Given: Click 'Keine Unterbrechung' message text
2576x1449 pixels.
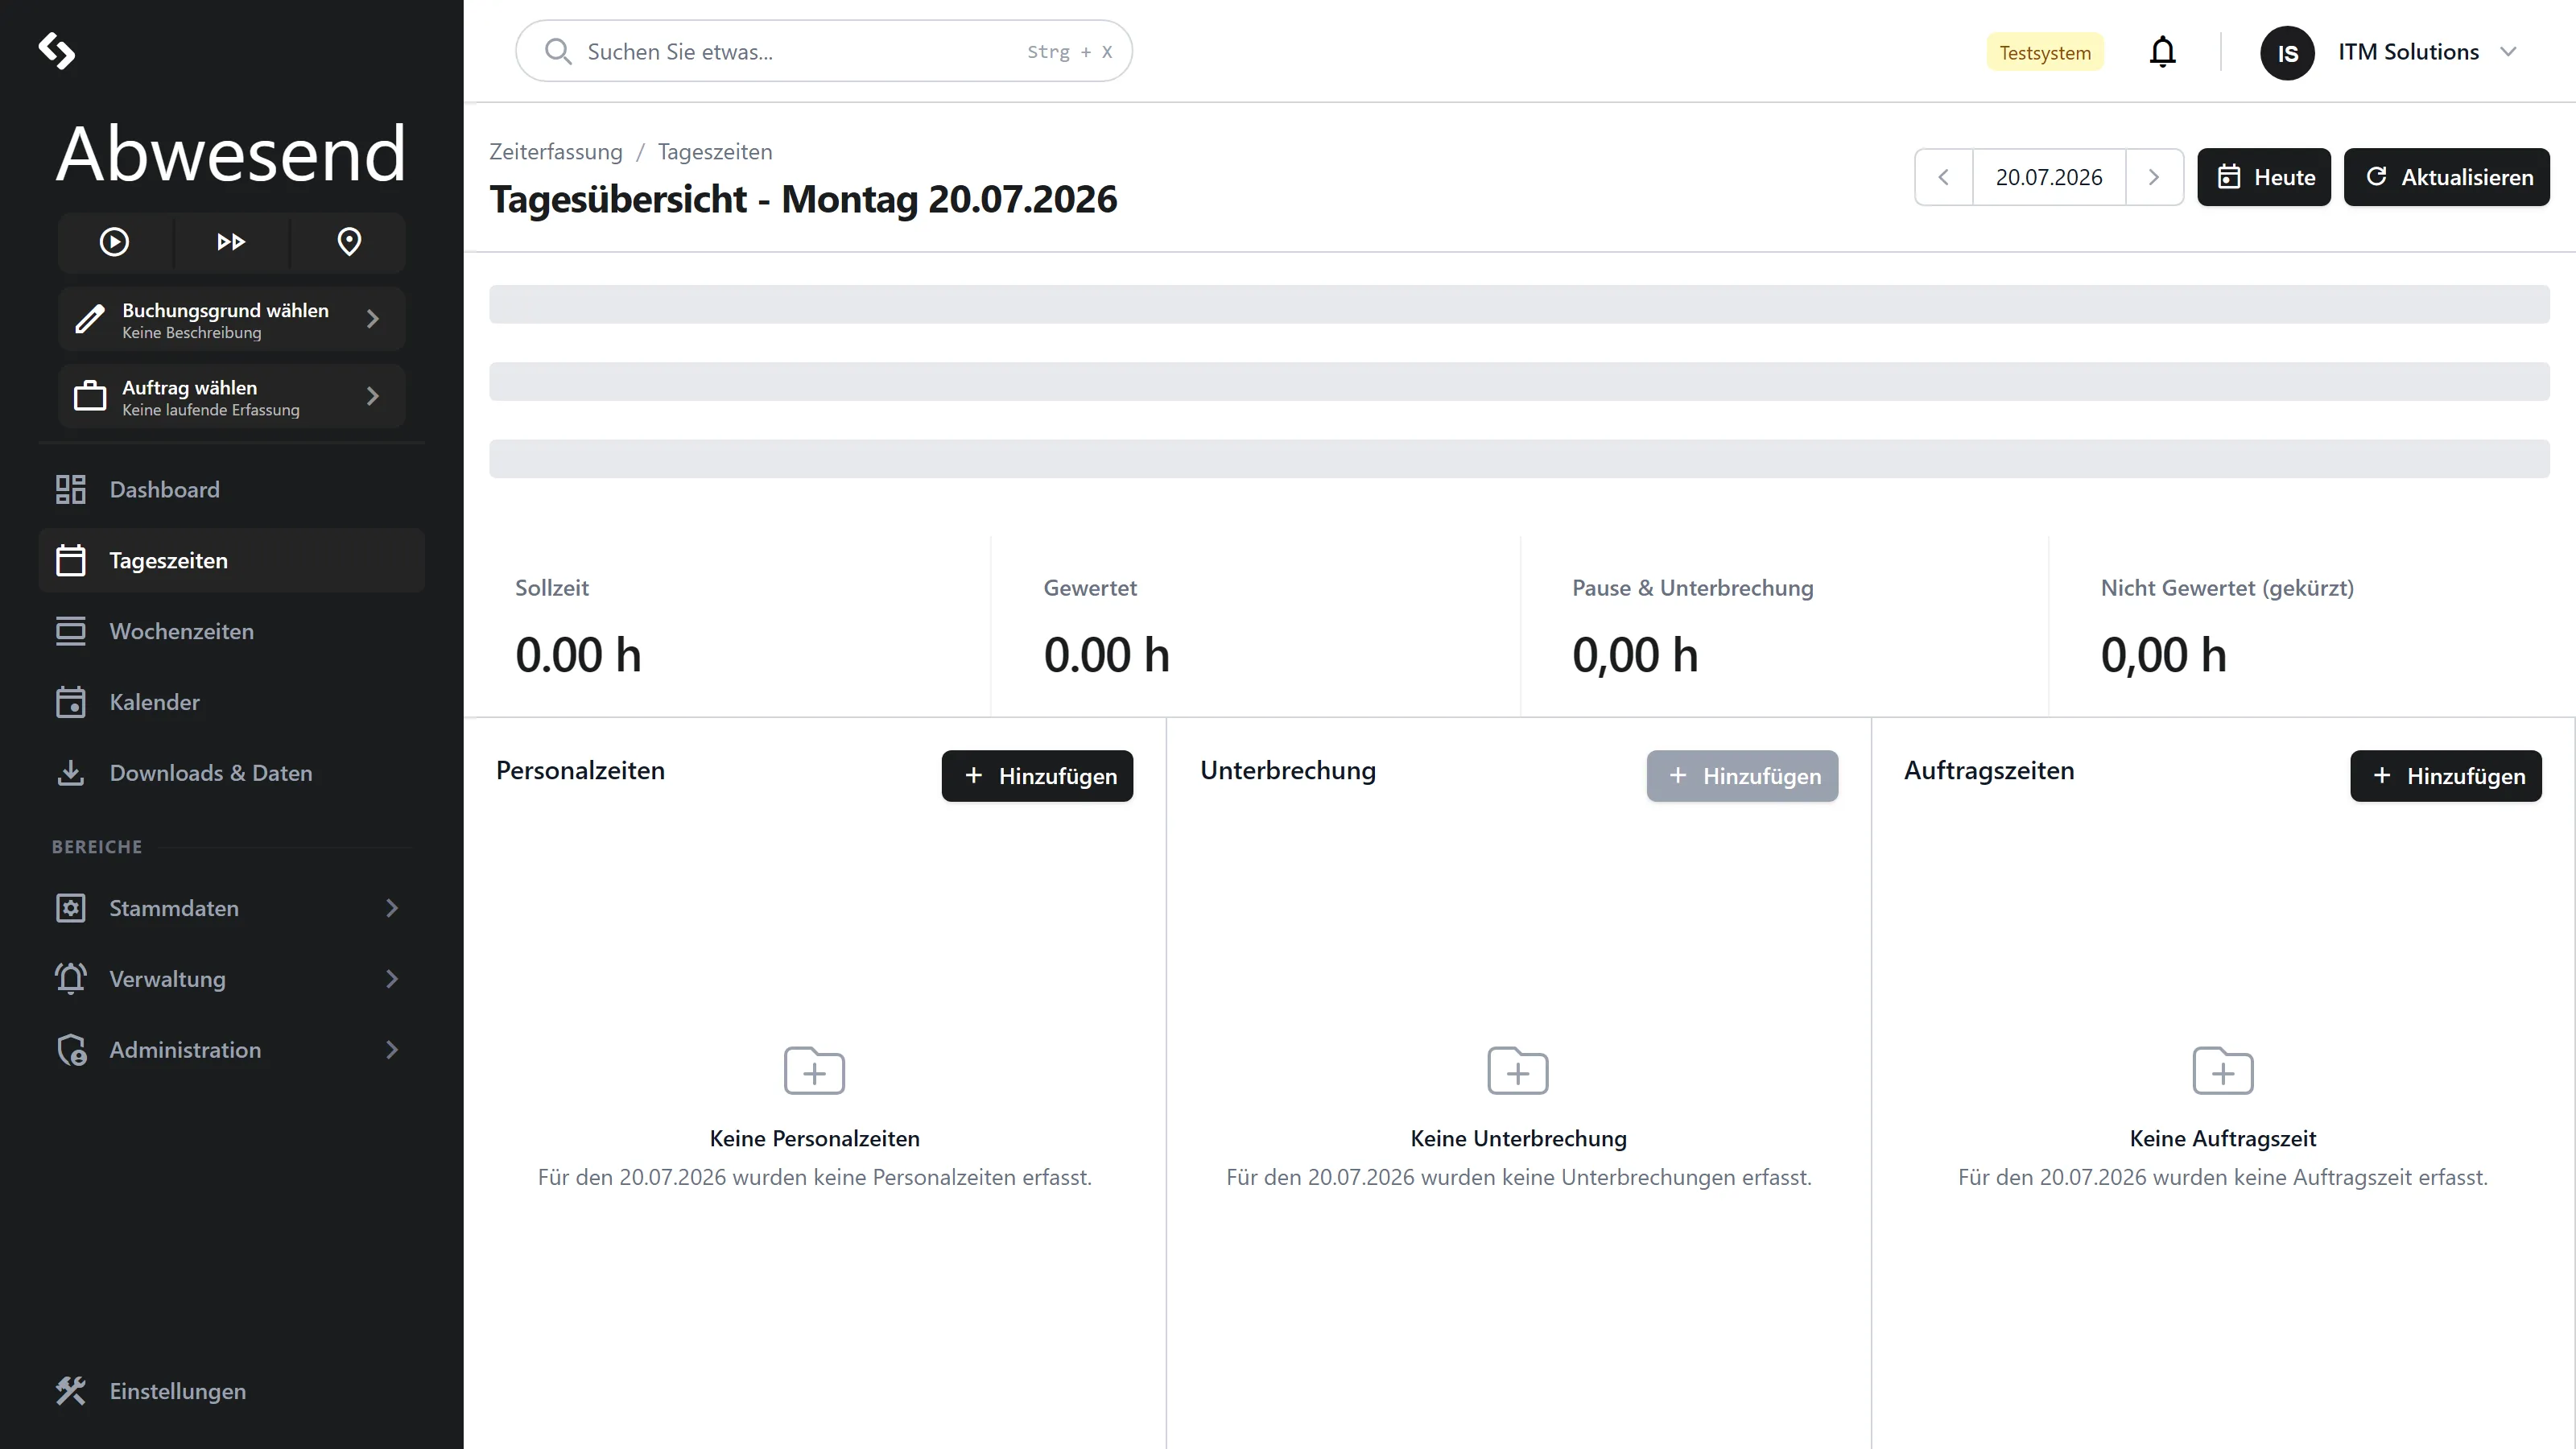Looking at the screenshot, I should (1518, 1139).
